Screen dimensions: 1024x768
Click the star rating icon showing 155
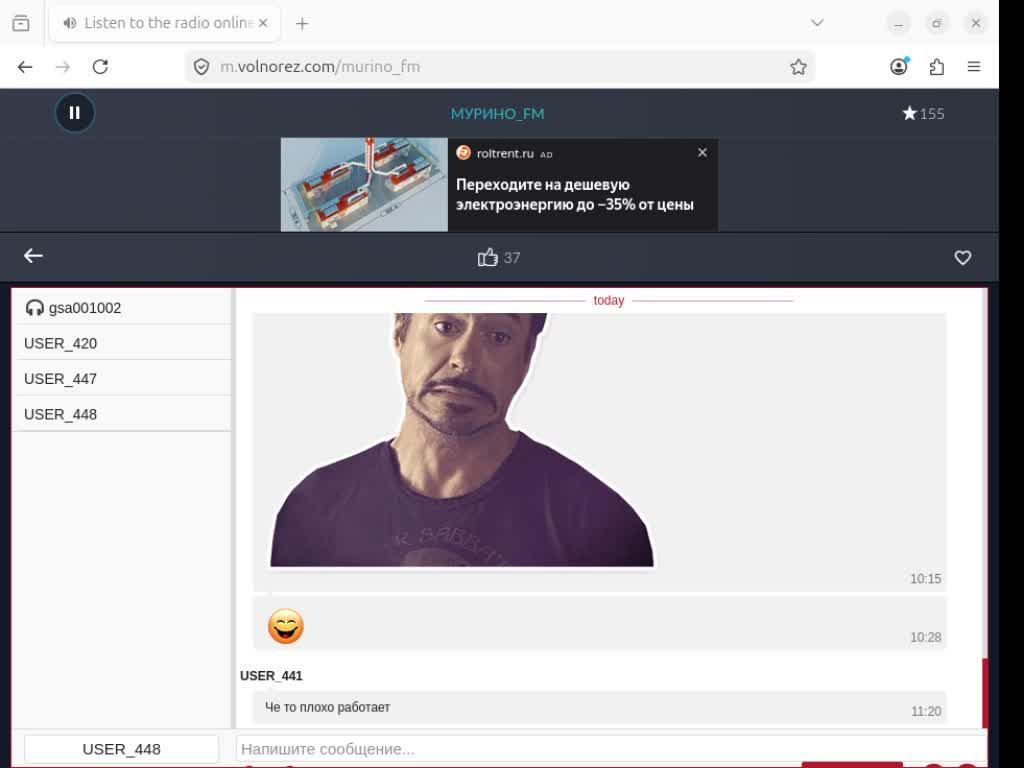click(x=909, y=114)
